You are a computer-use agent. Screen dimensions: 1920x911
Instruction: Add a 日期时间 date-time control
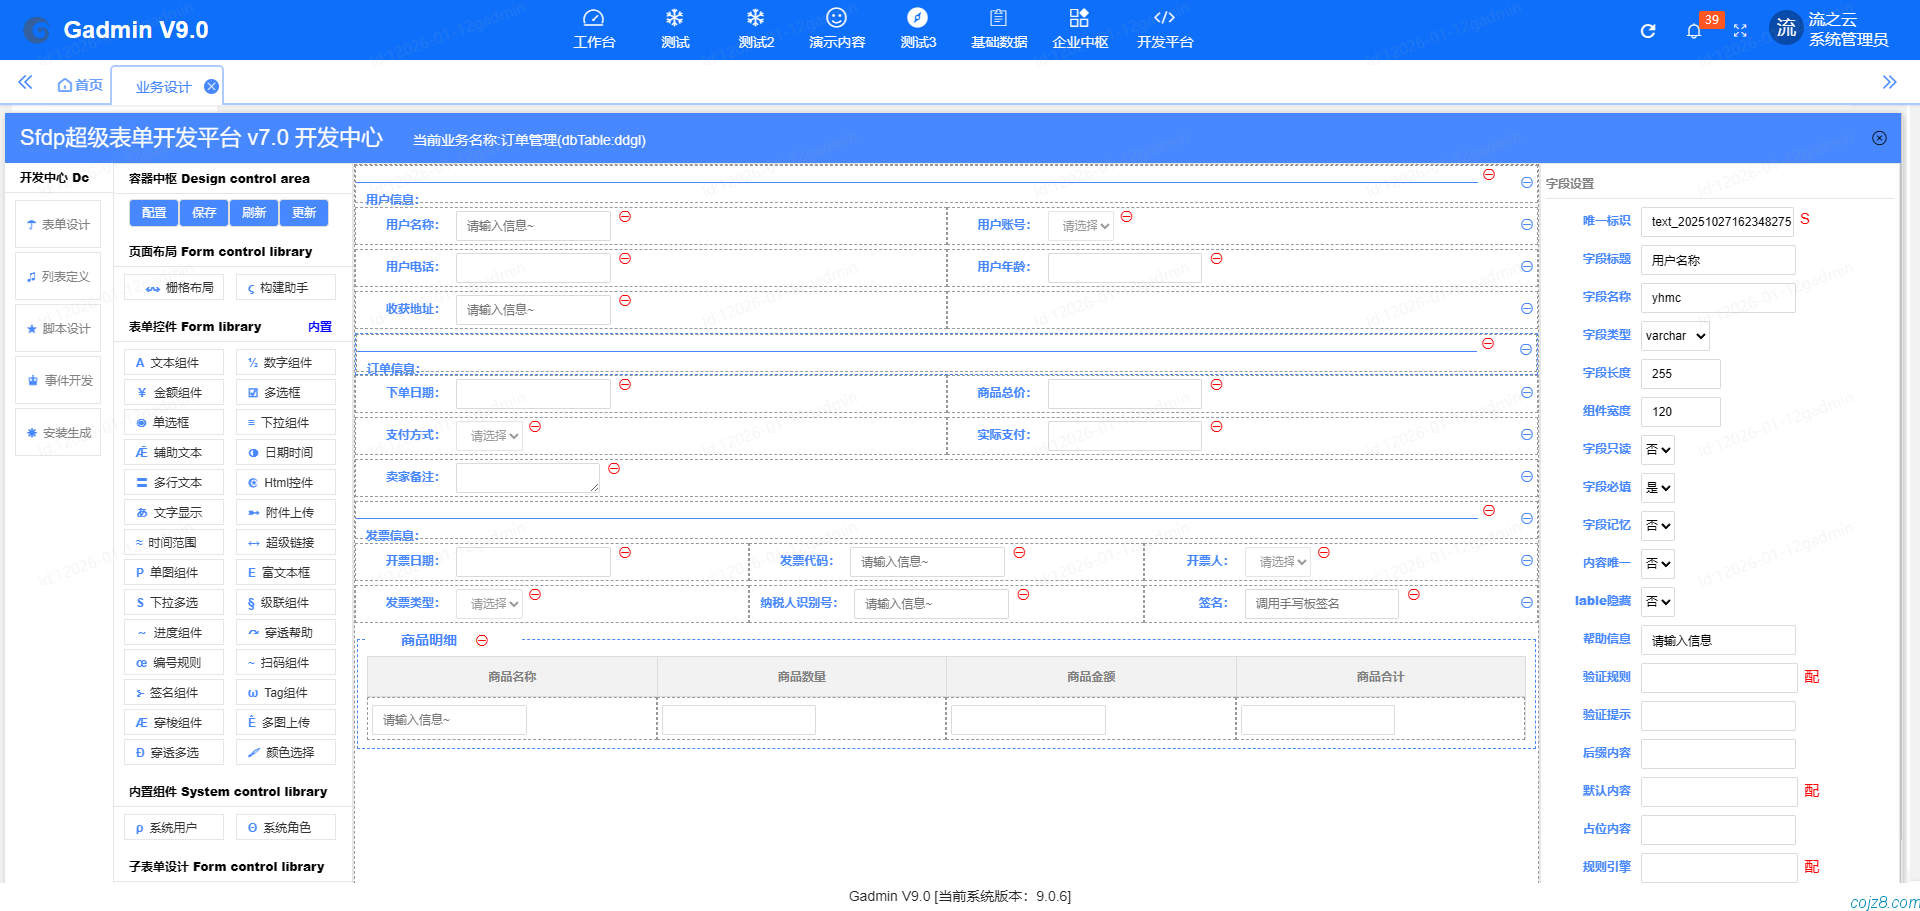285,452
